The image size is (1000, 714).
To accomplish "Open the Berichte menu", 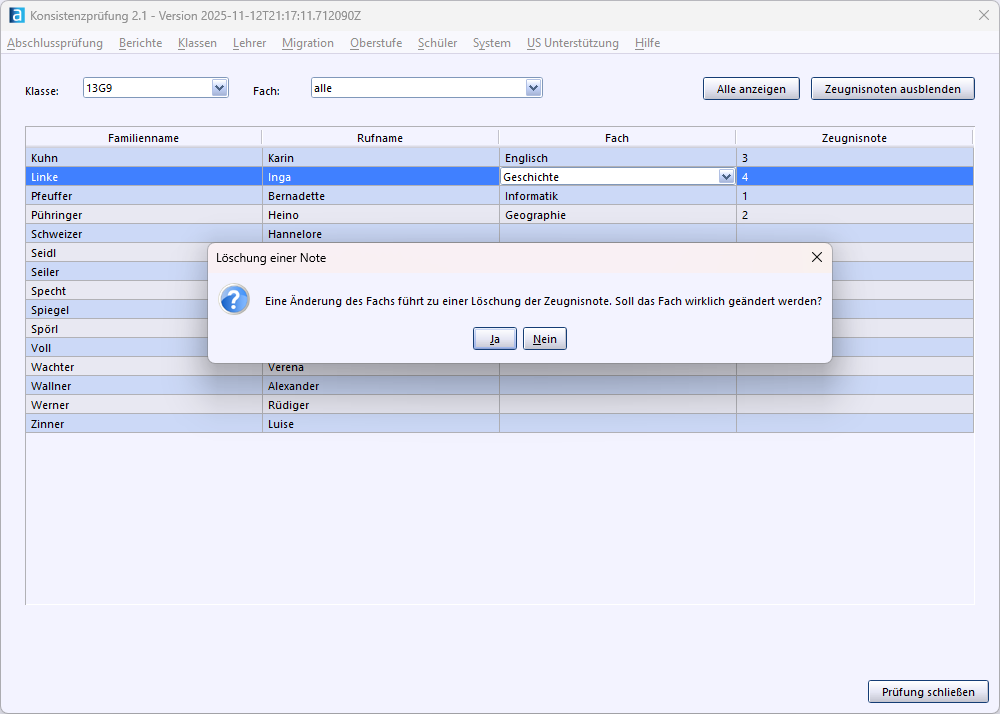I will (140, 43).
